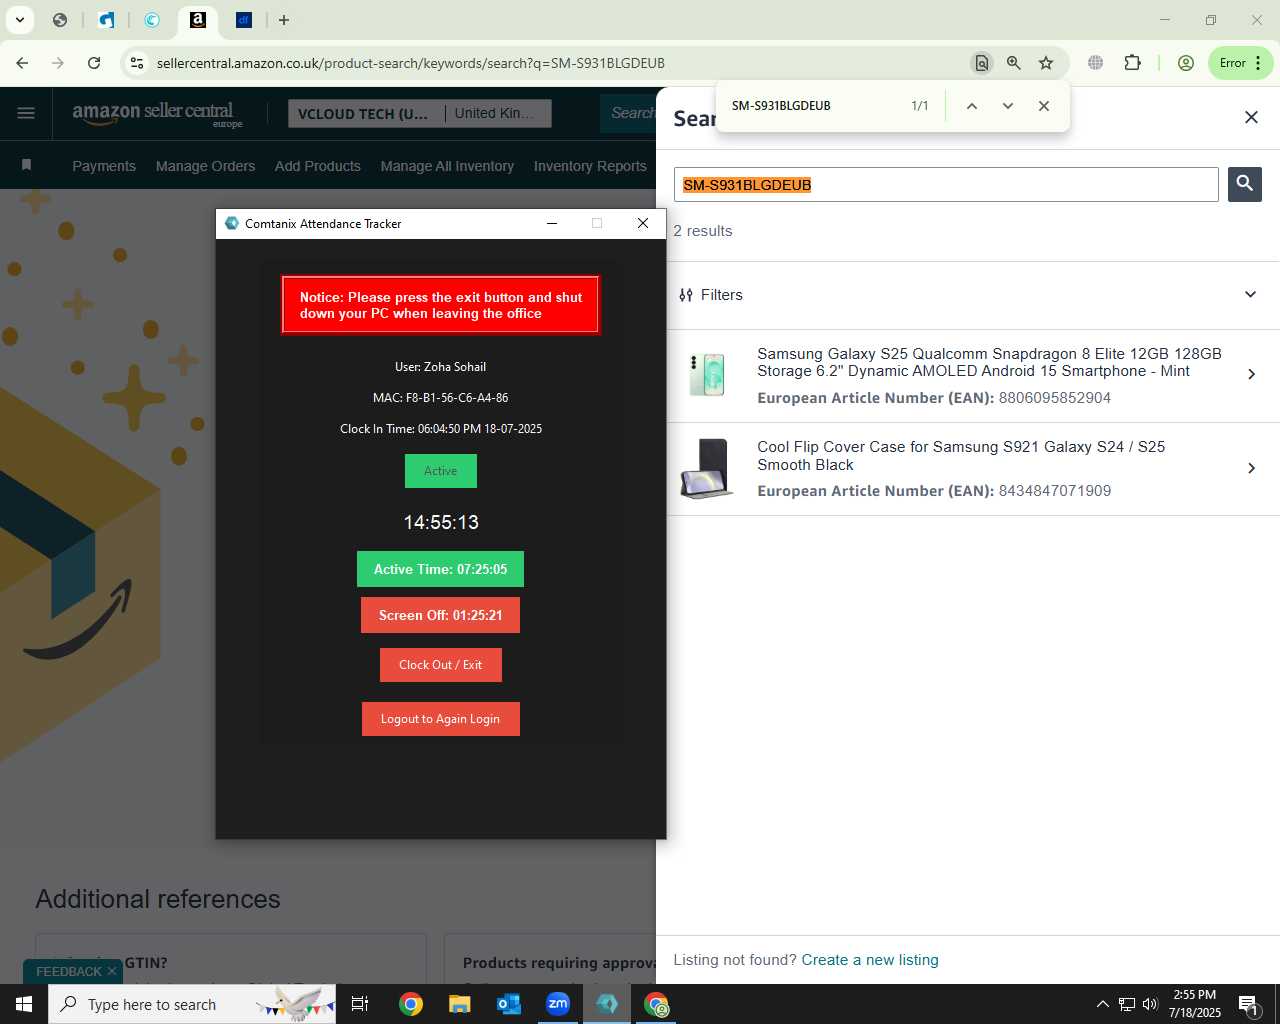Click the Active status button in Attendance Tracker
1280x1024 pixels.
(440, 471)
